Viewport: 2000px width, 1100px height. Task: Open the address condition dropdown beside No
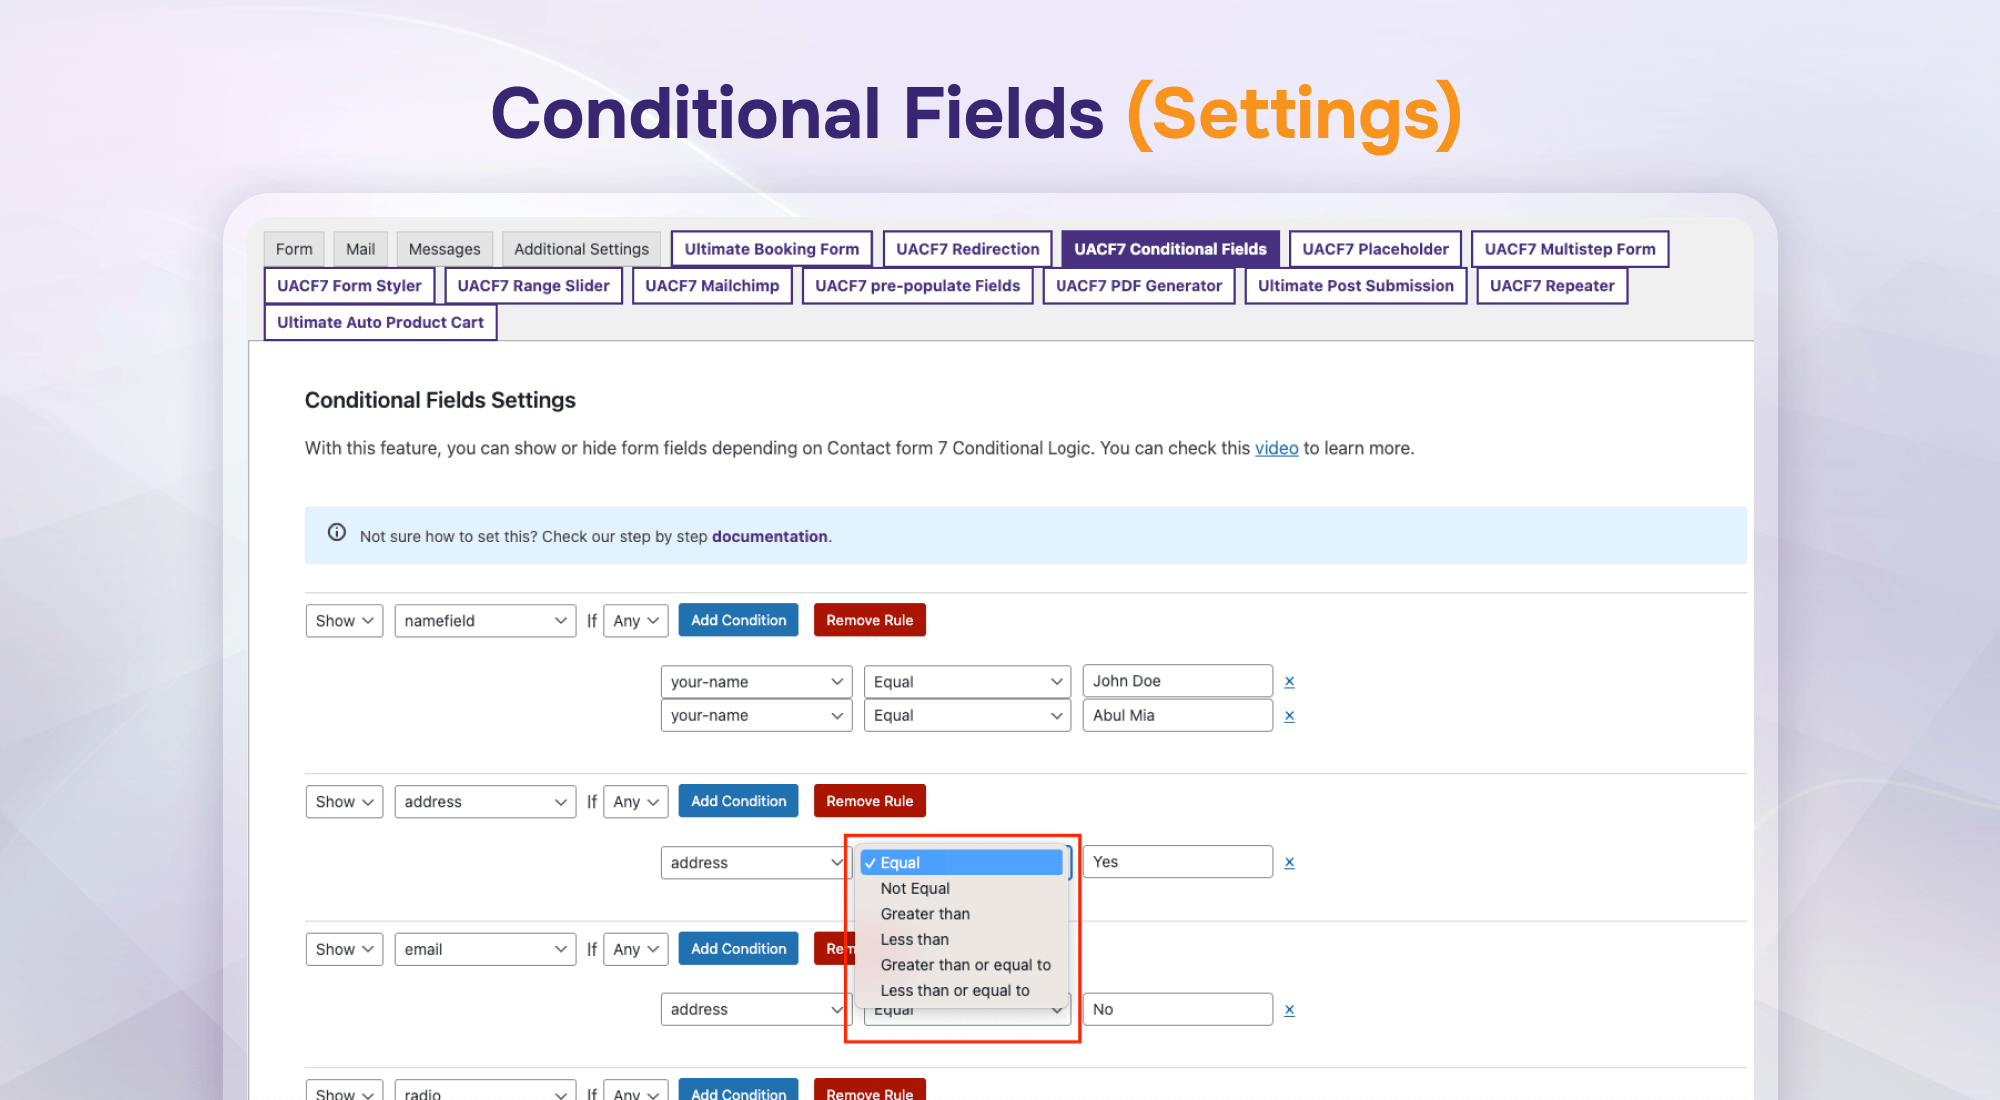[756, 1010]
